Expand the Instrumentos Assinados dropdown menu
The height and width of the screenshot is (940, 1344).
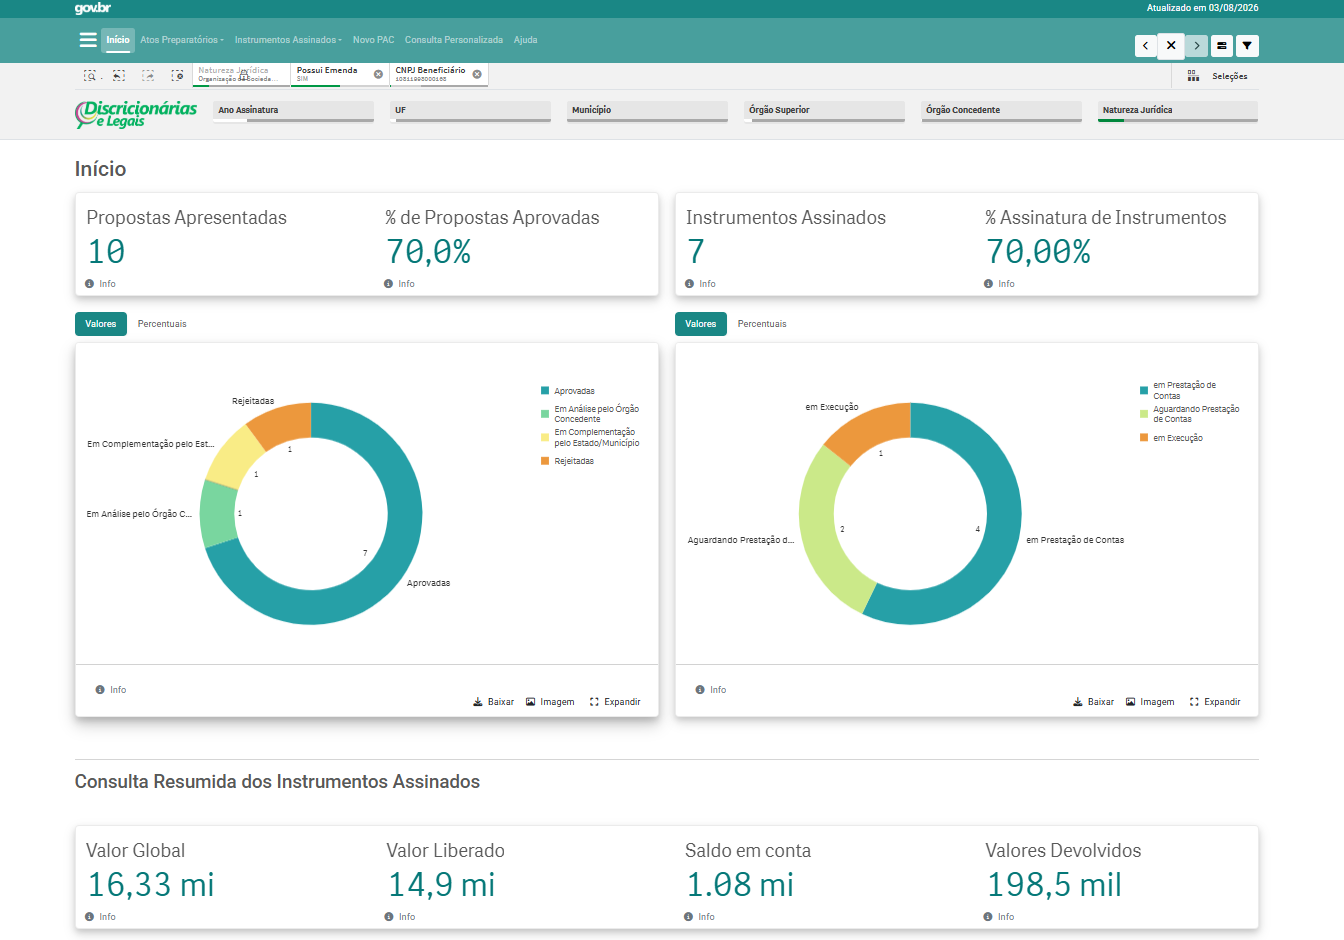pyautogui.click(x=288, y=40)
